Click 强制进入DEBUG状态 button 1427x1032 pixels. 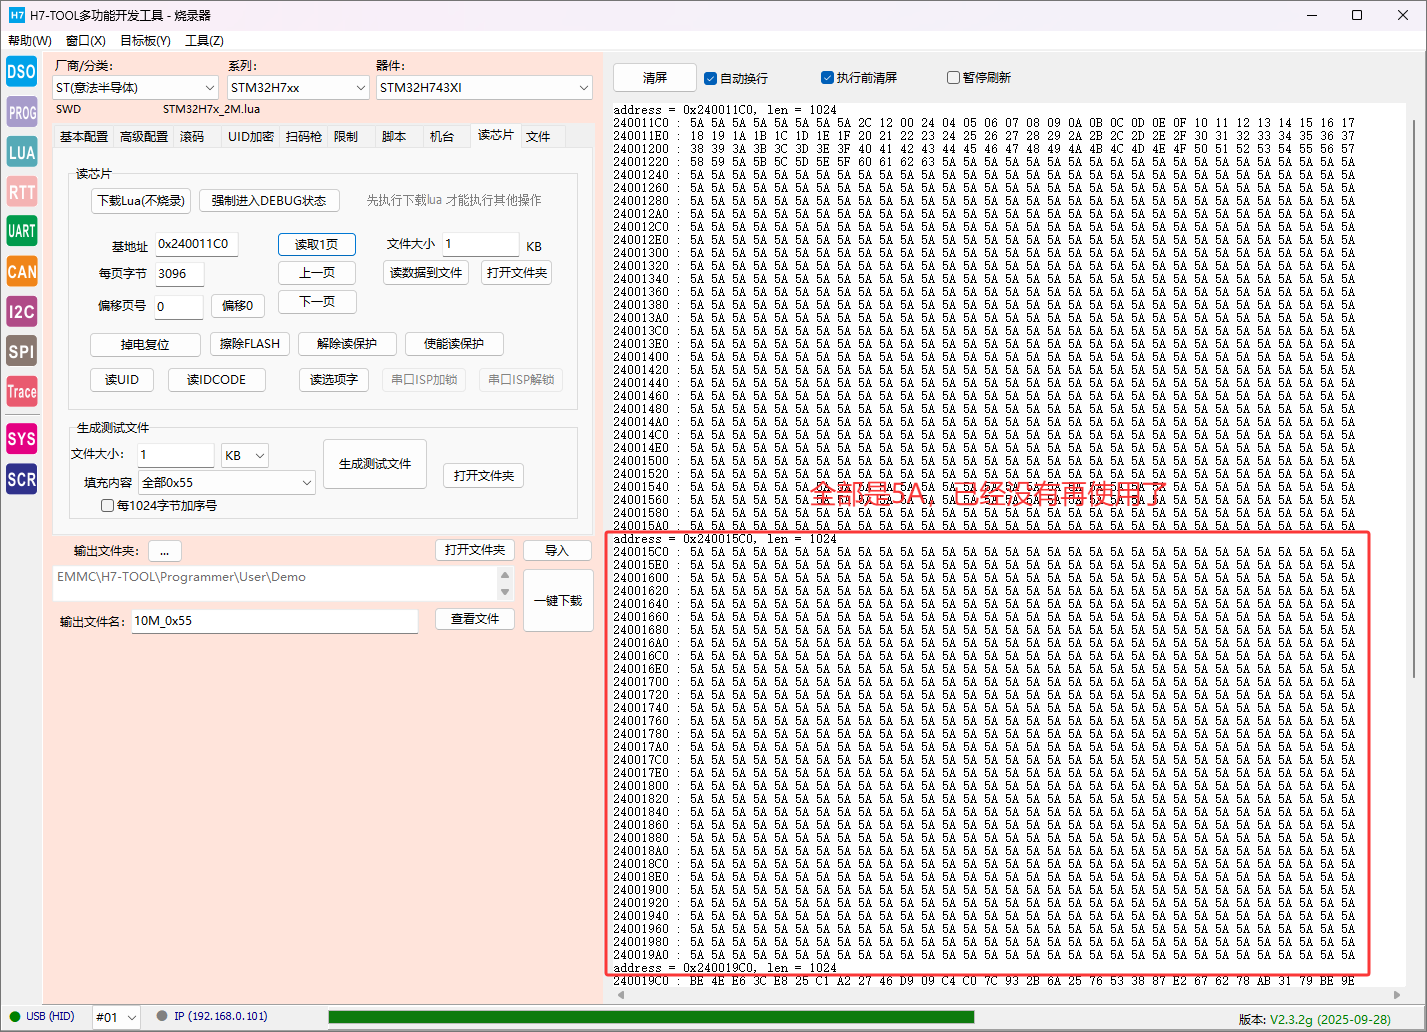click(x=269, y=201)
